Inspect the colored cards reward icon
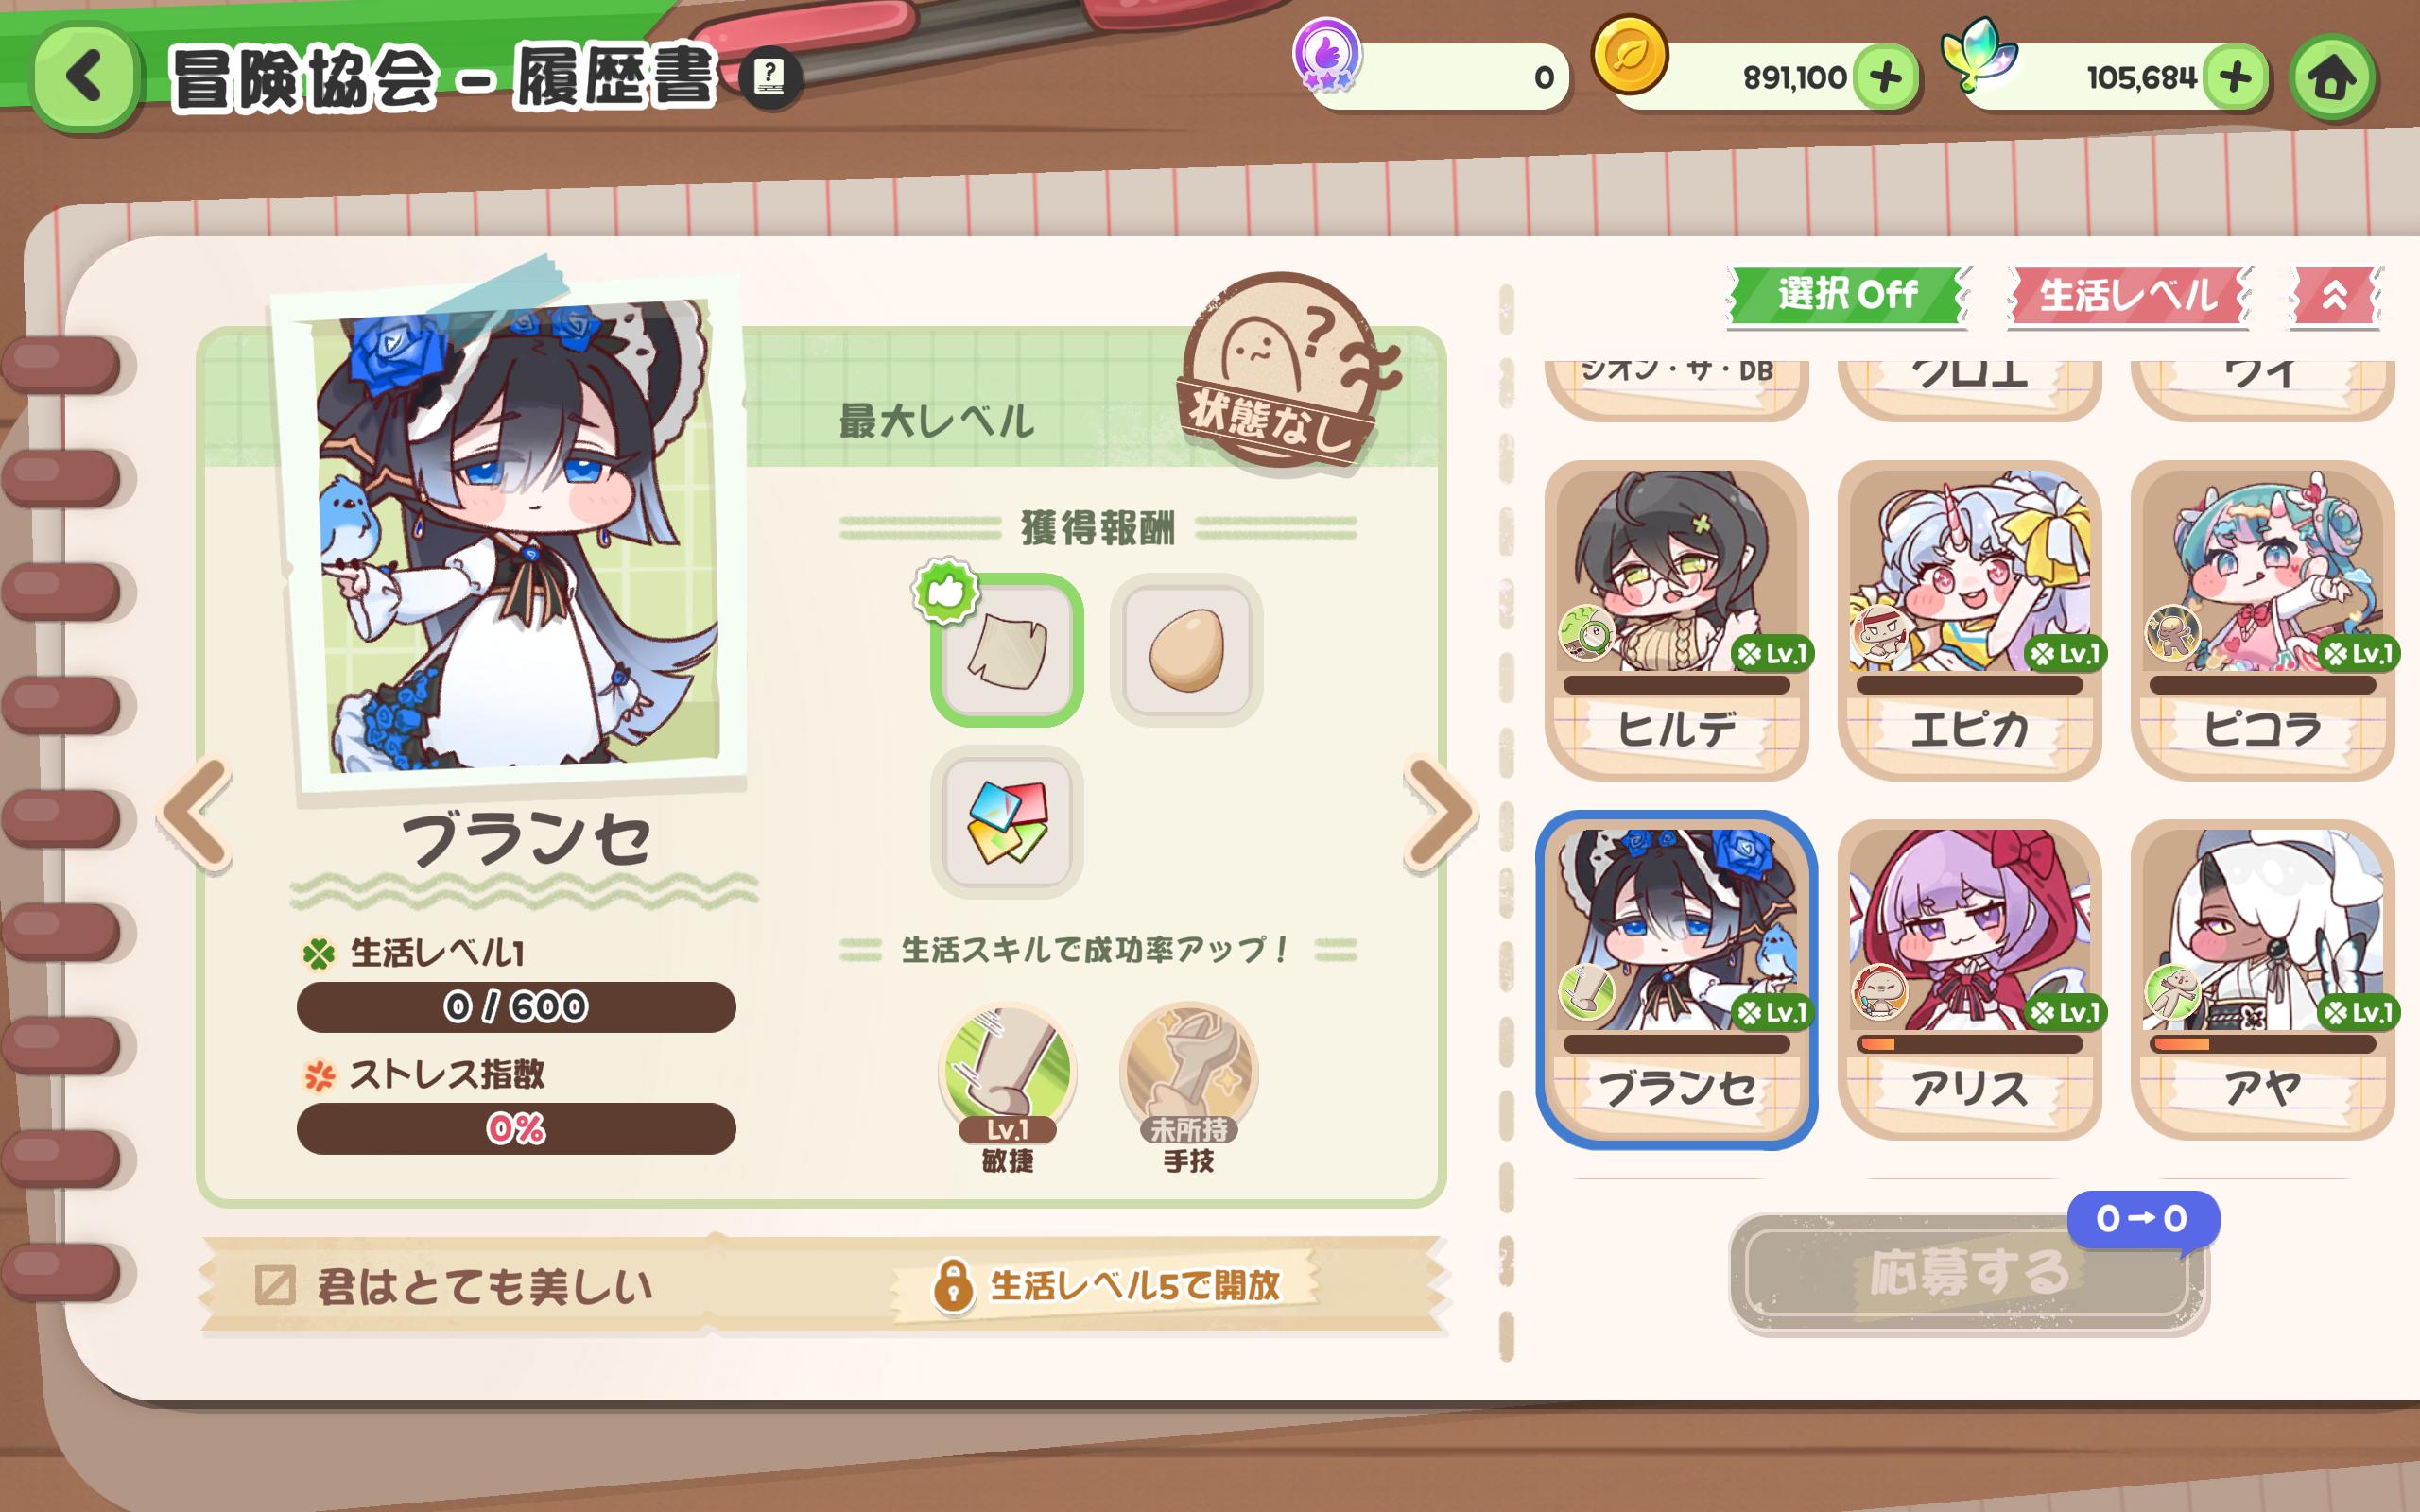 tap(1007, 822)
